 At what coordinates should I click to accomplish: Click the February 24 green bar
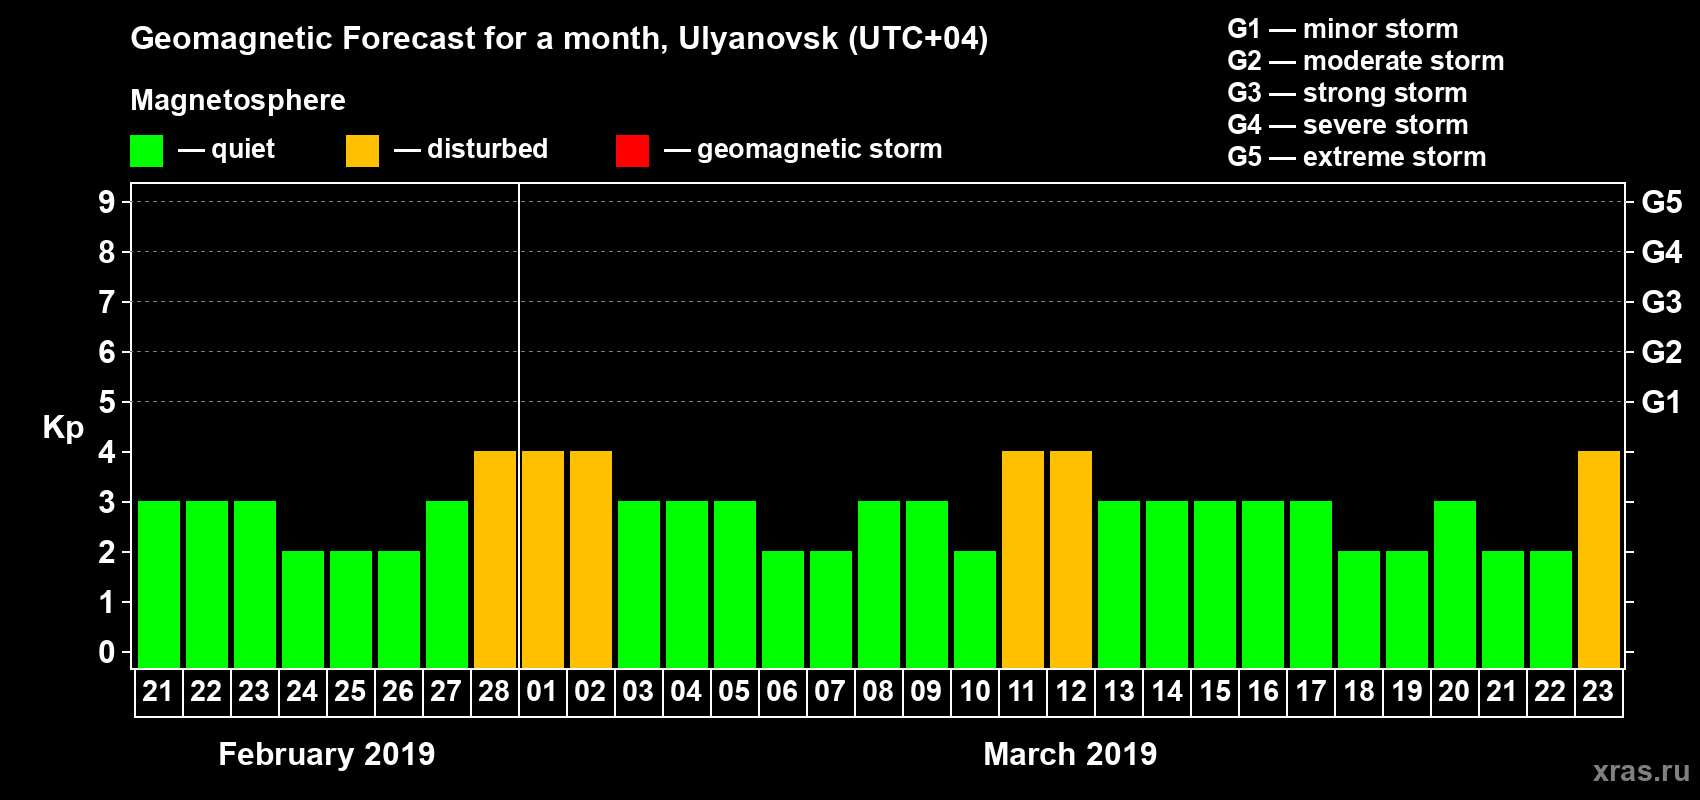[x=303, y=609]
